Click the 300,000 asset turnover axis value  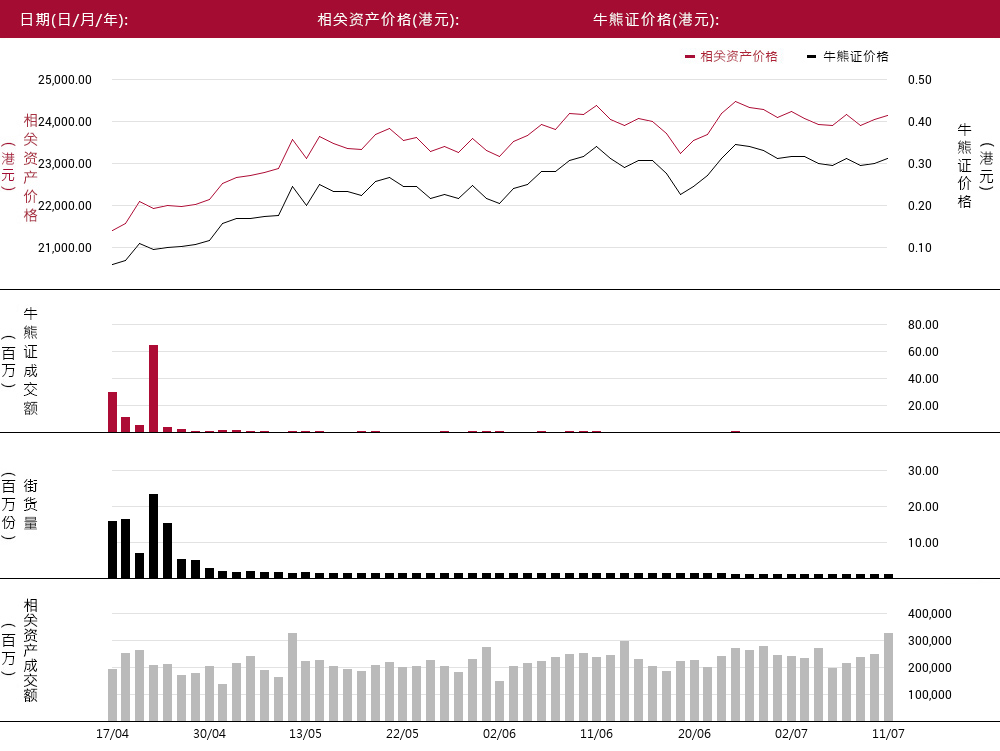click(929, 641)
